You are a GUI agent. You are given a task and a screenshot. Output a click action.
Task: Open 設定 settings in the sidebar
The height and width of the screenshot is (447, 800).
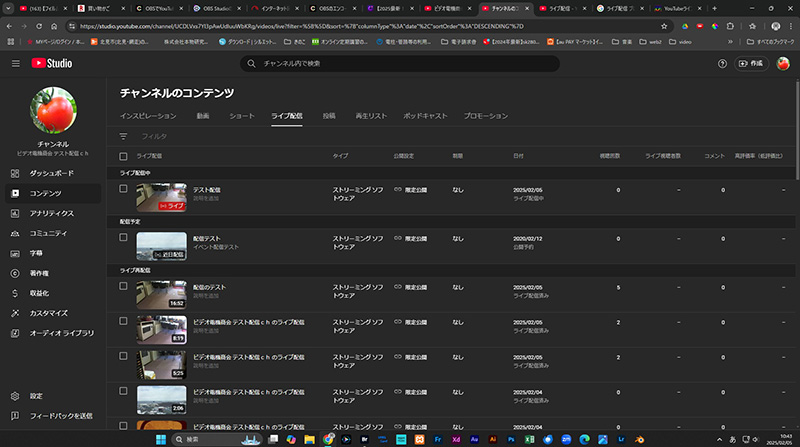point(15,395)
